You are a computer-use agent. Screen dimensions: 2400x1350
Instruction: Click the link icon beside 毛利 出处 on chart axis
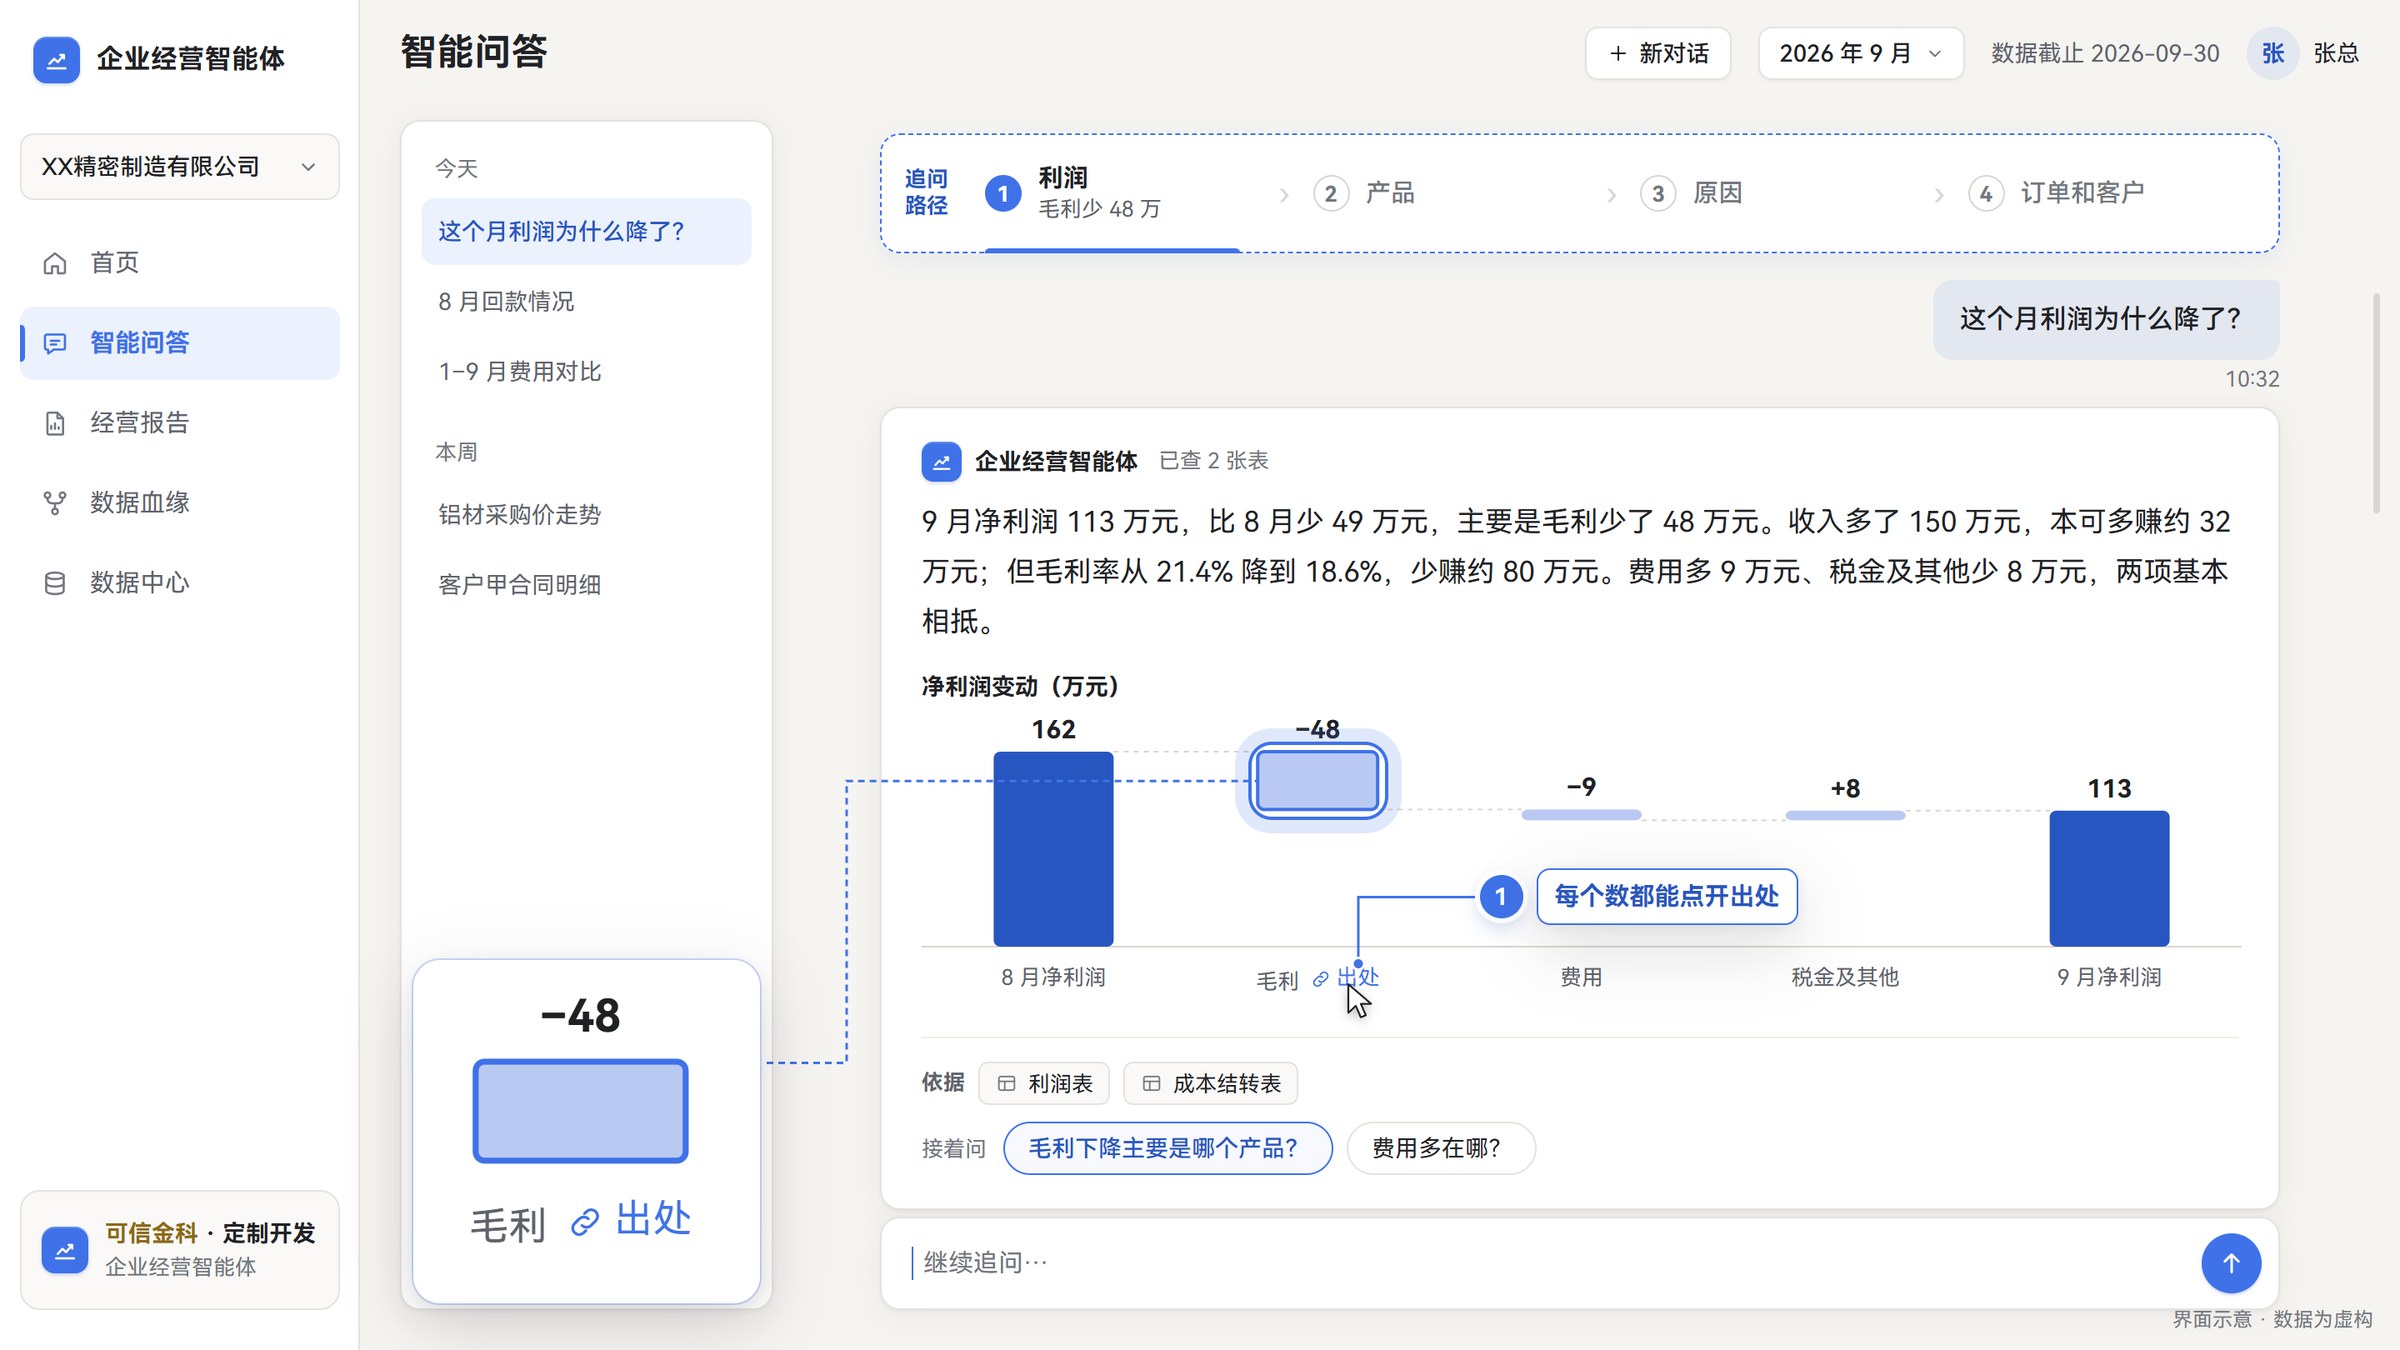pyautogui.click(x=1320, y=979)
